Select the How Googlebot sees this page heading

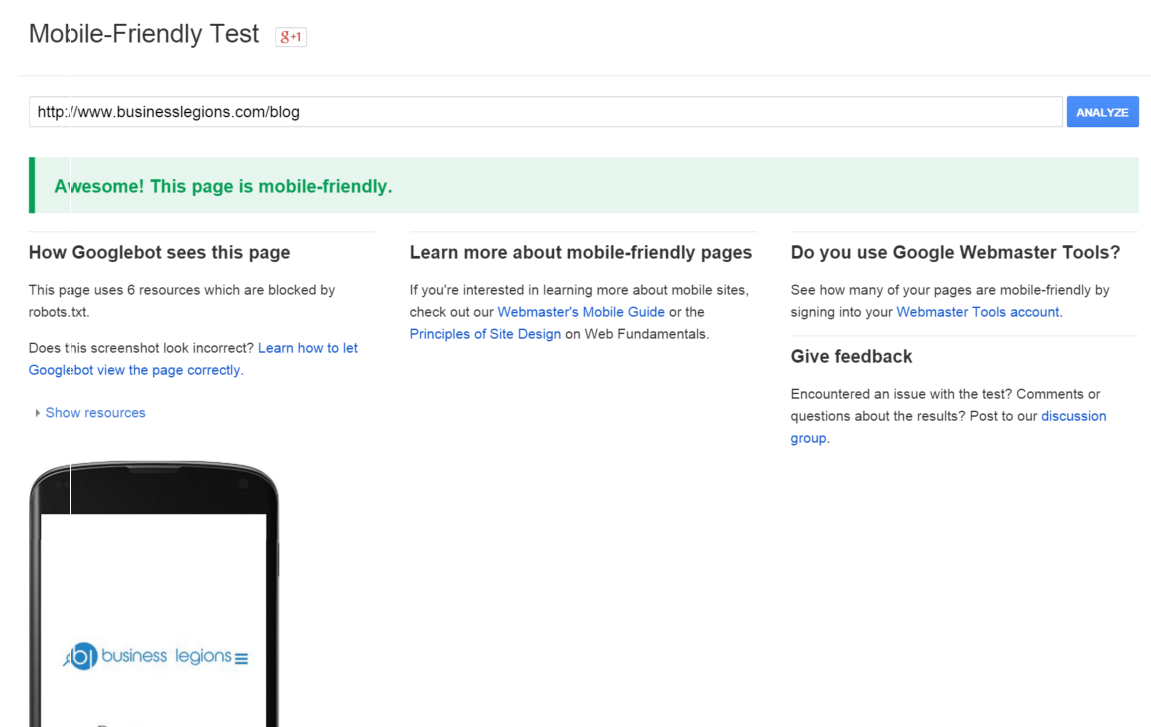[x=159, y=253]
